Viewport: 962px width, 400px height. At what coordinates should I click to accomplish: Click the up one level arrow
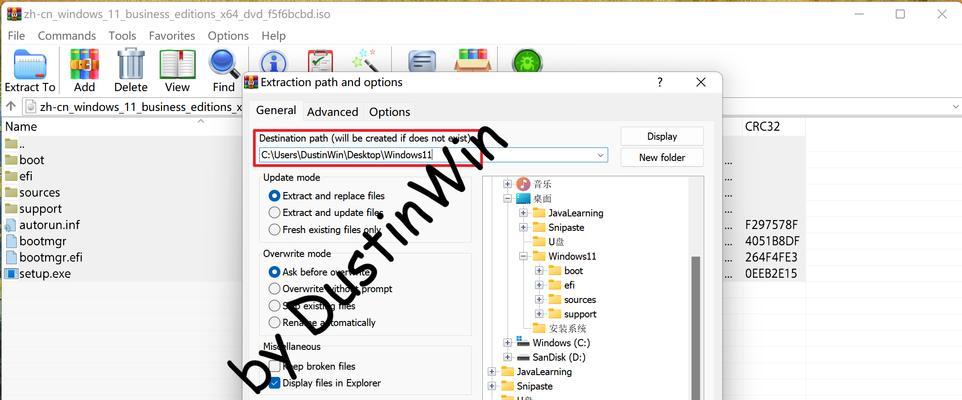tap(10, 107)
